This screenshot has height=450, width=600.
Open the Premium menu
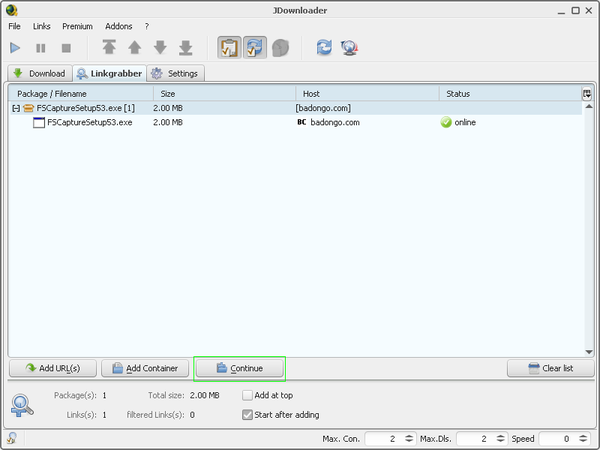click(77, 26)
